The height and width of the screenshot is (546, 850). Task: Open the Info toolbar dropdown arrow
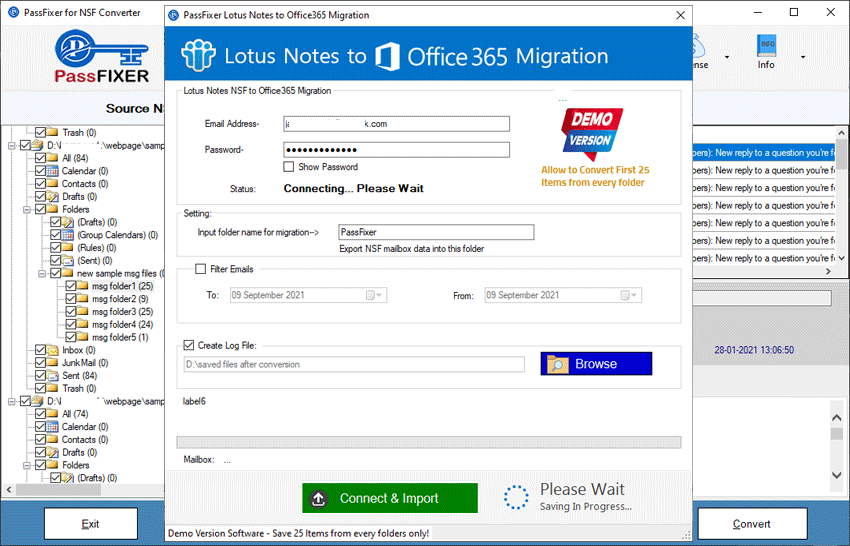(x=803, y=56)
